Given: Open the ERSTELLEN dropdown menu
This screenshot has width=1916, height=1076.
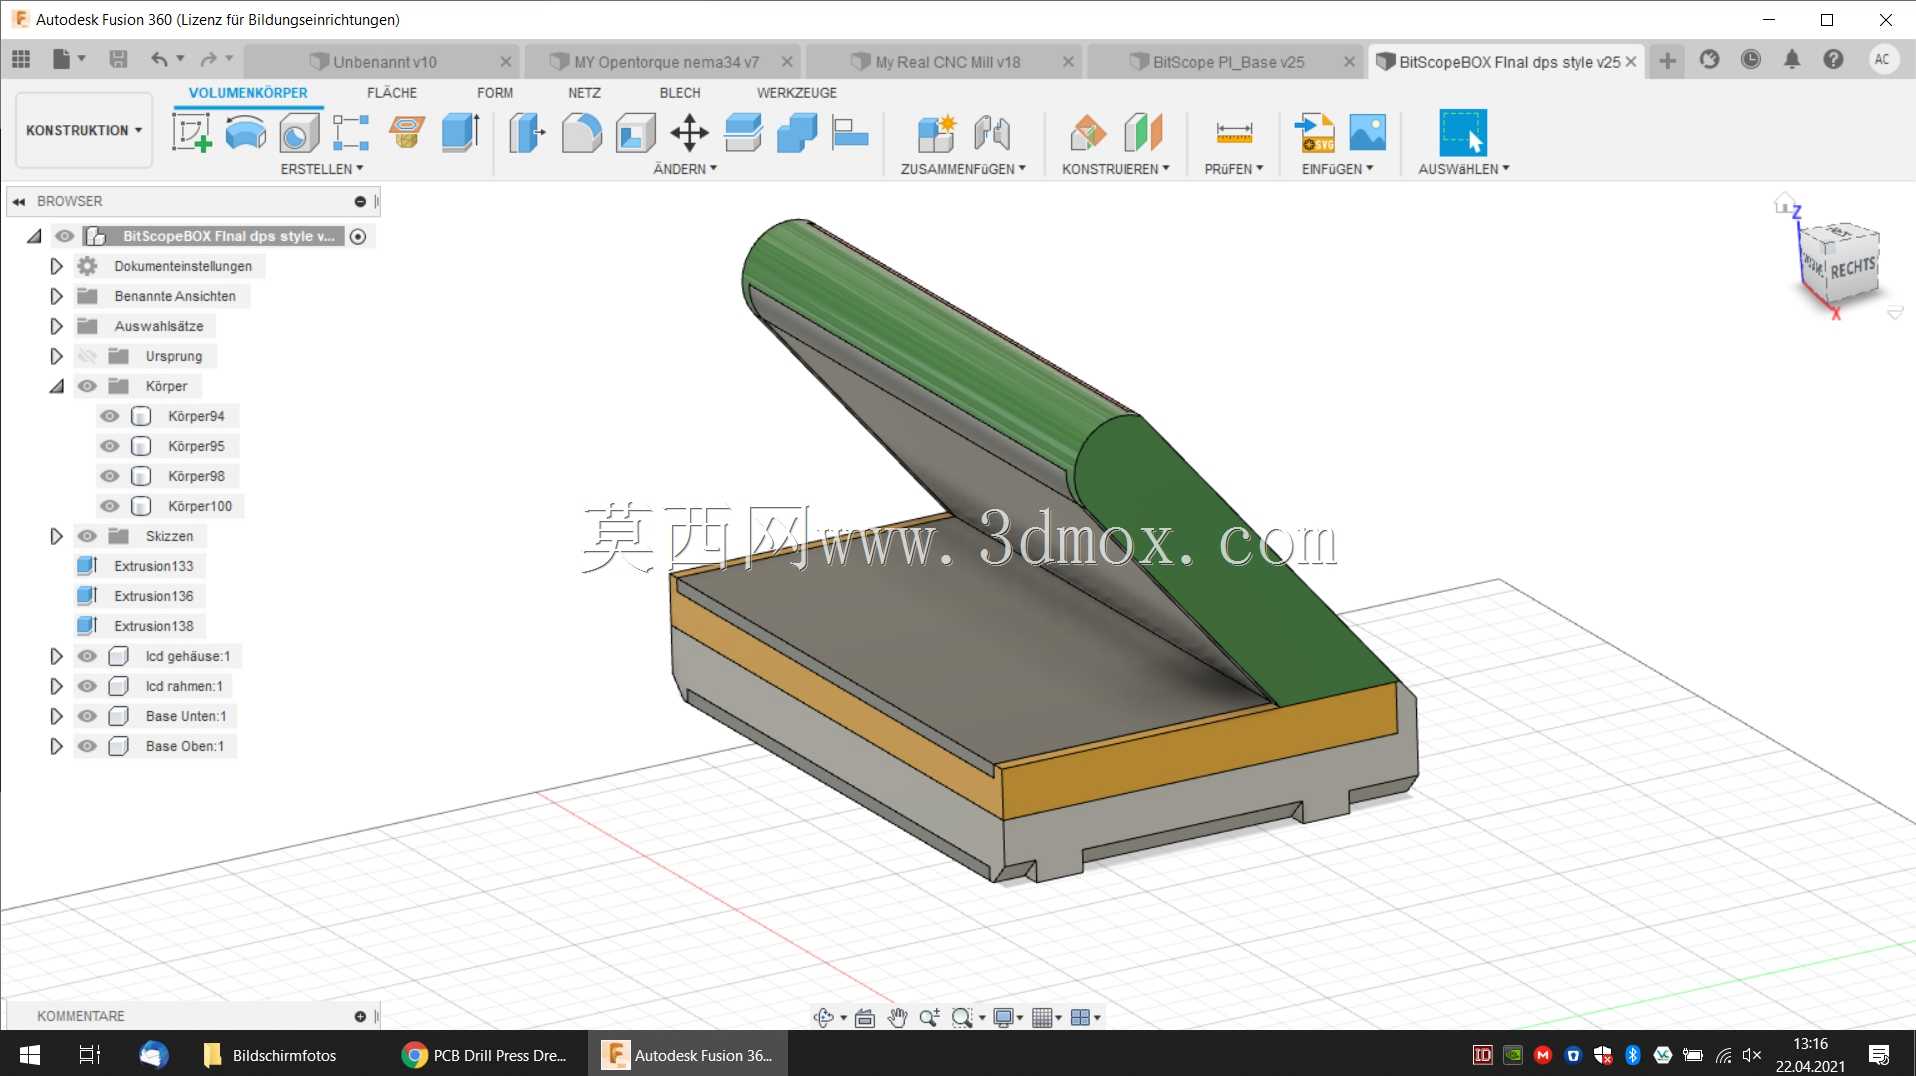Looking at the screenshot, I should [322, 169].
